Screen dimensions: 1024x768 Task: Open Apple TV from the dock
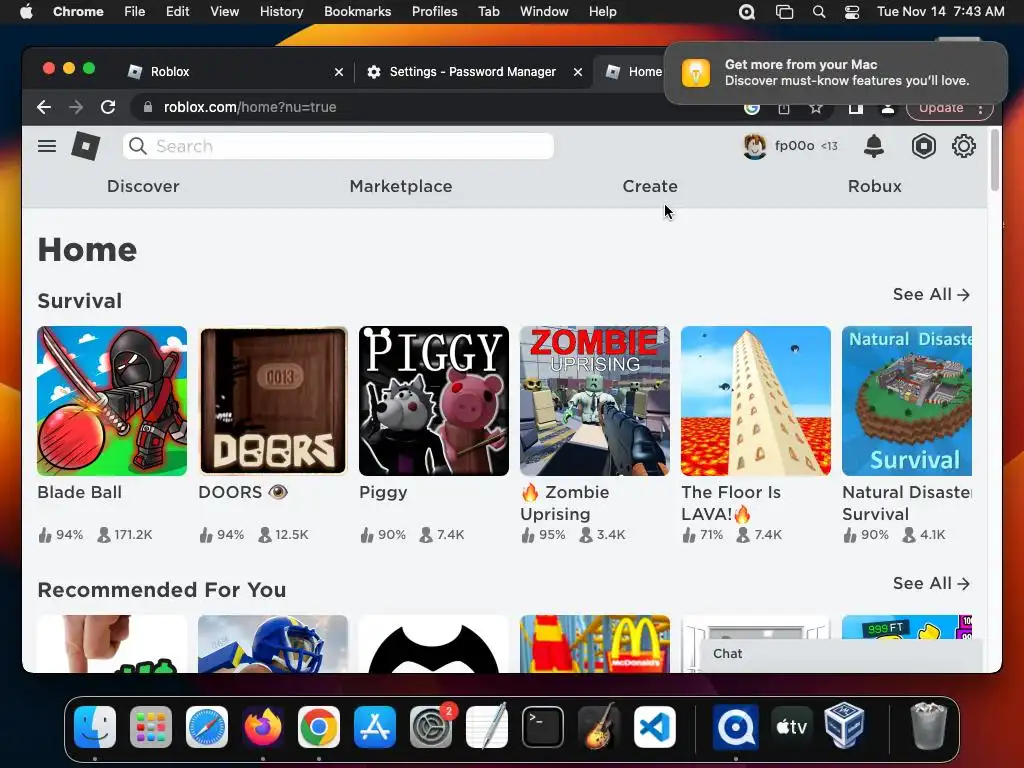coord(791,726)
